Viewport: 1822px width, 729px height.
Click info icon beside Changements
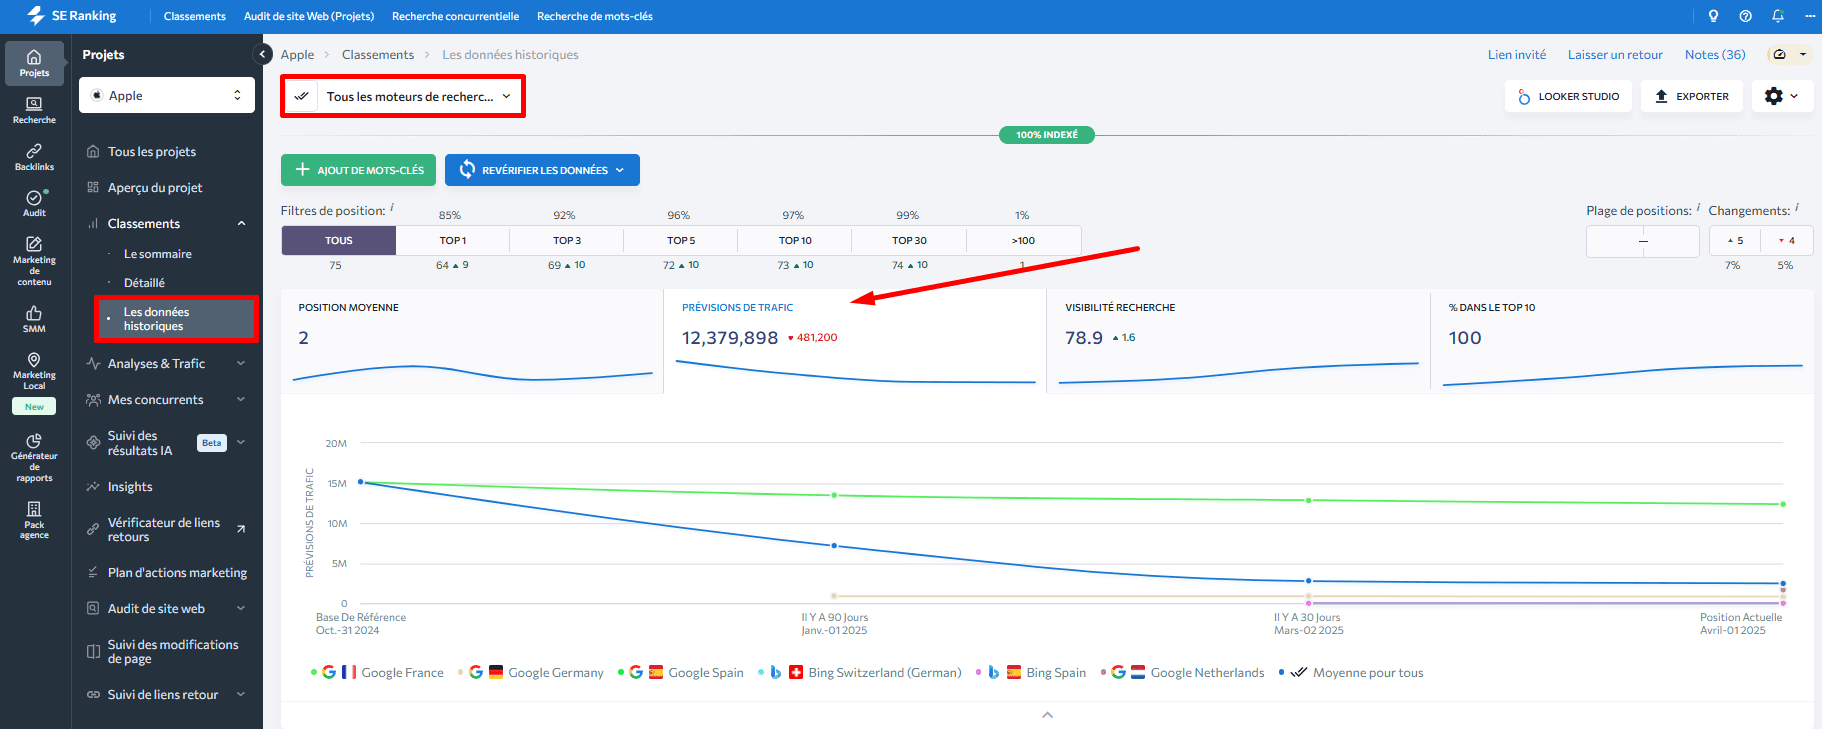pyautogui.click(x=1796, y=207)
